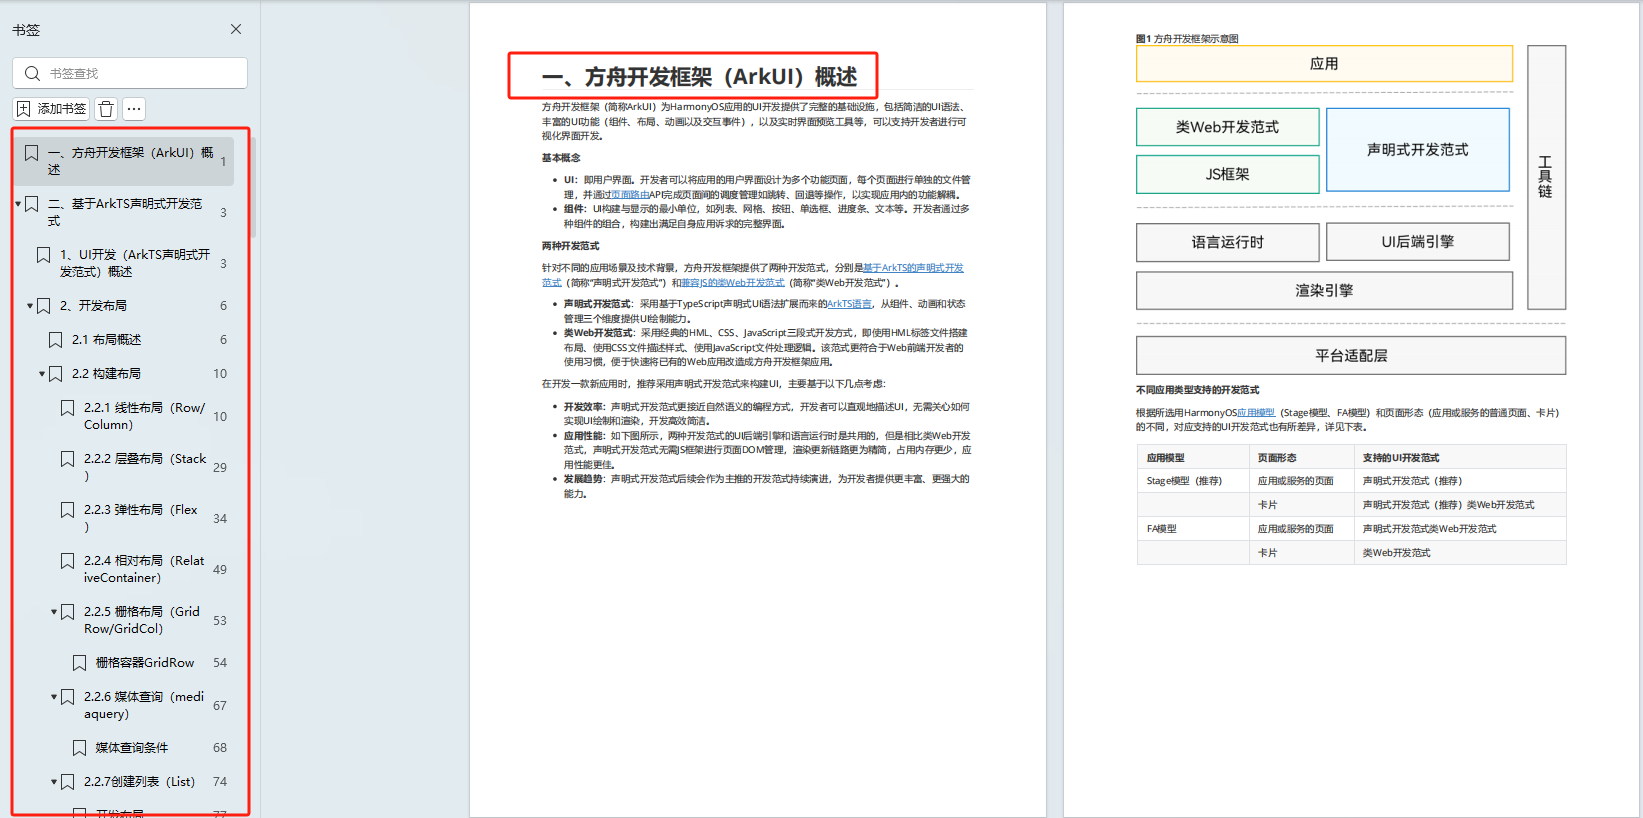The width and height of the screenshot is (1643, 818).
Task: Open bookmark 2.1 布局概述
Action: [106, 340]
